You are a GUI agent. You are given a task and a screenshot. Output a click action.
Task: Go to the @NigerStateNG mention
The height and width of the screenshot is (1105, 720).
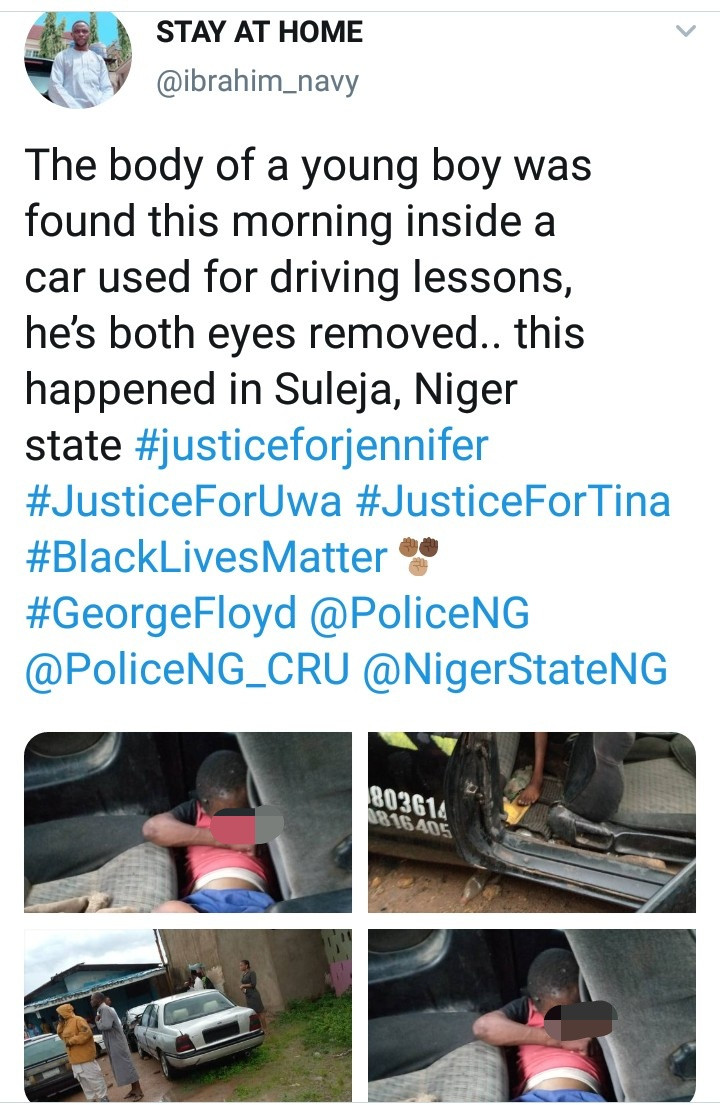(514, 669)
